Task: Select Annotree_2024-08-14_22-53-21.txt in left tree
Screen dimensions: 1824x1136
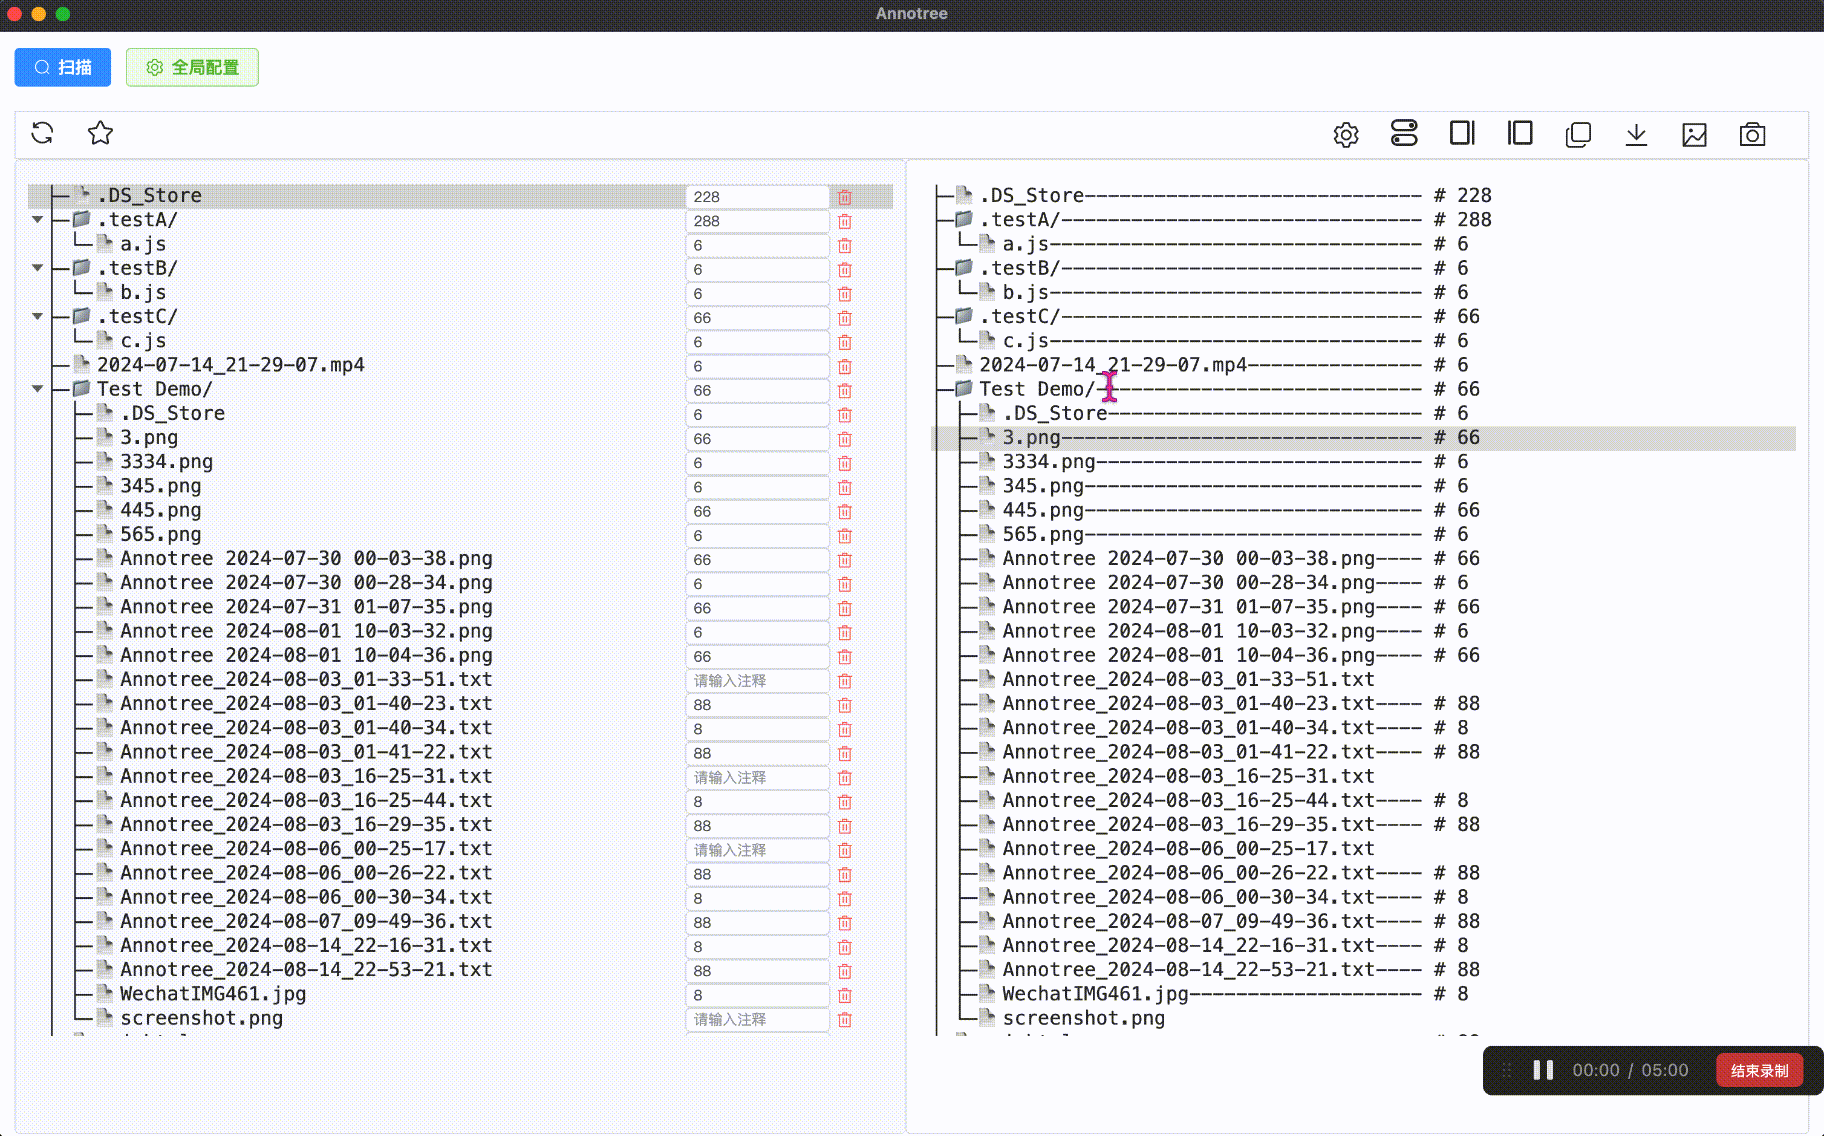Action: (x=306, y=970)
